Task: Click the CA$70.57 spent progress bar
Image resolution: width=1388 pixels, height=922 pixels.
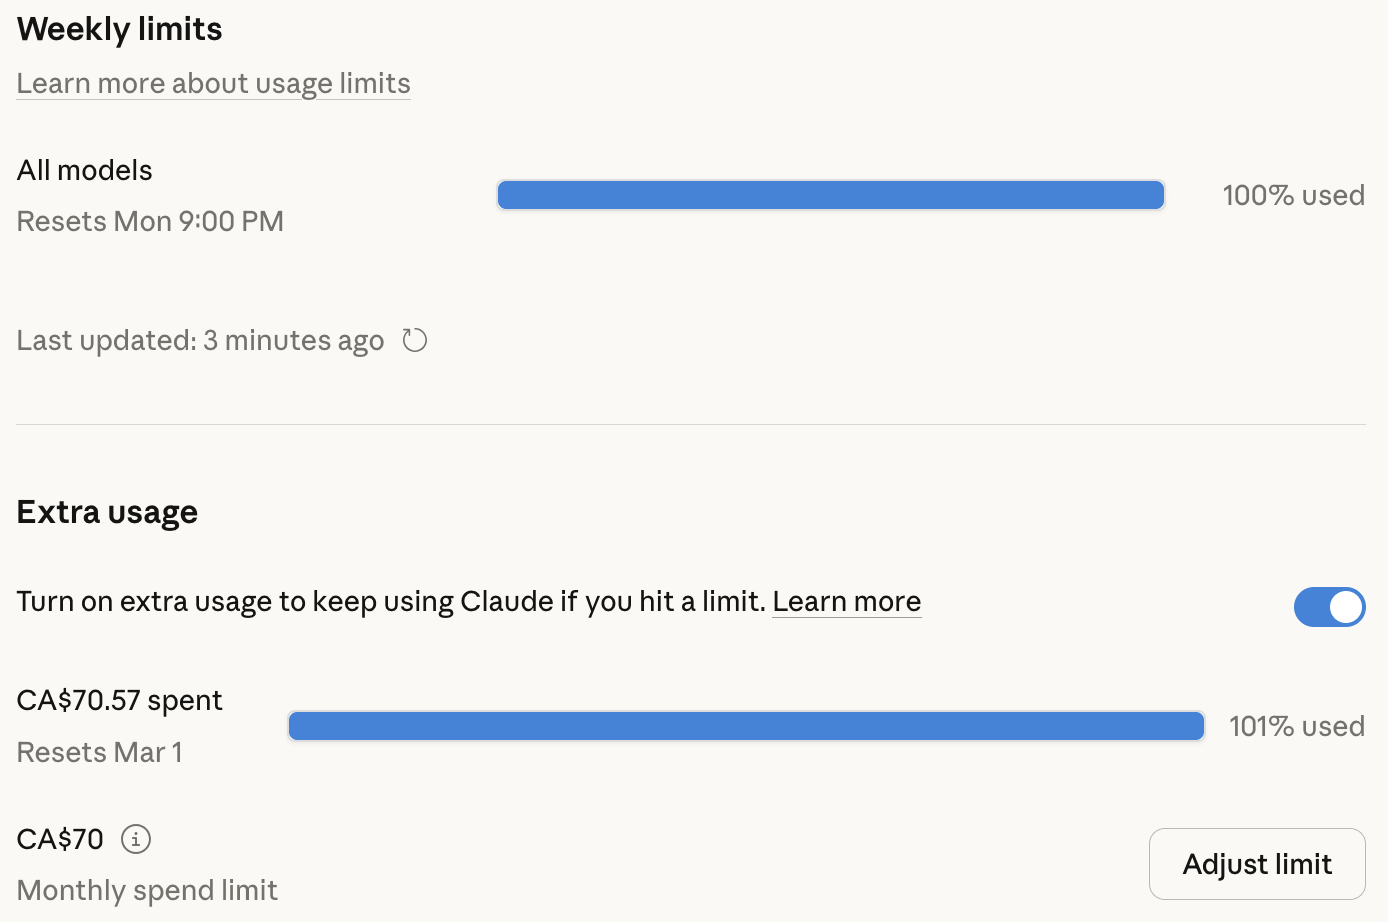Action: pyautogui.click(x=746, y=726)
